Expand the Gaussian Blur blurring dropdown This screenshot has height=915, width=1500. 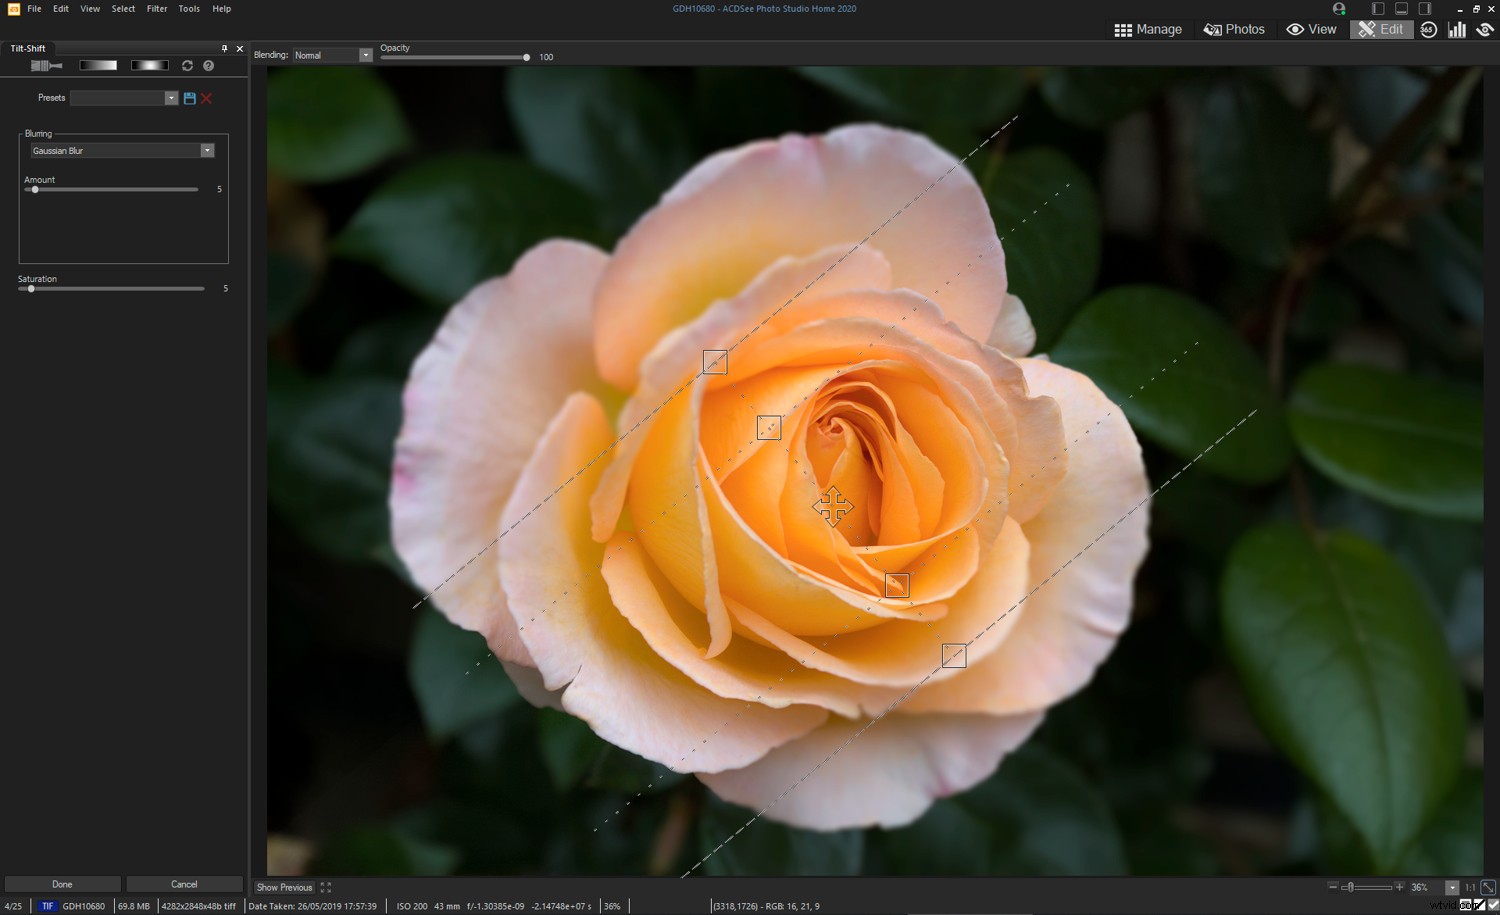pos(207,150)
